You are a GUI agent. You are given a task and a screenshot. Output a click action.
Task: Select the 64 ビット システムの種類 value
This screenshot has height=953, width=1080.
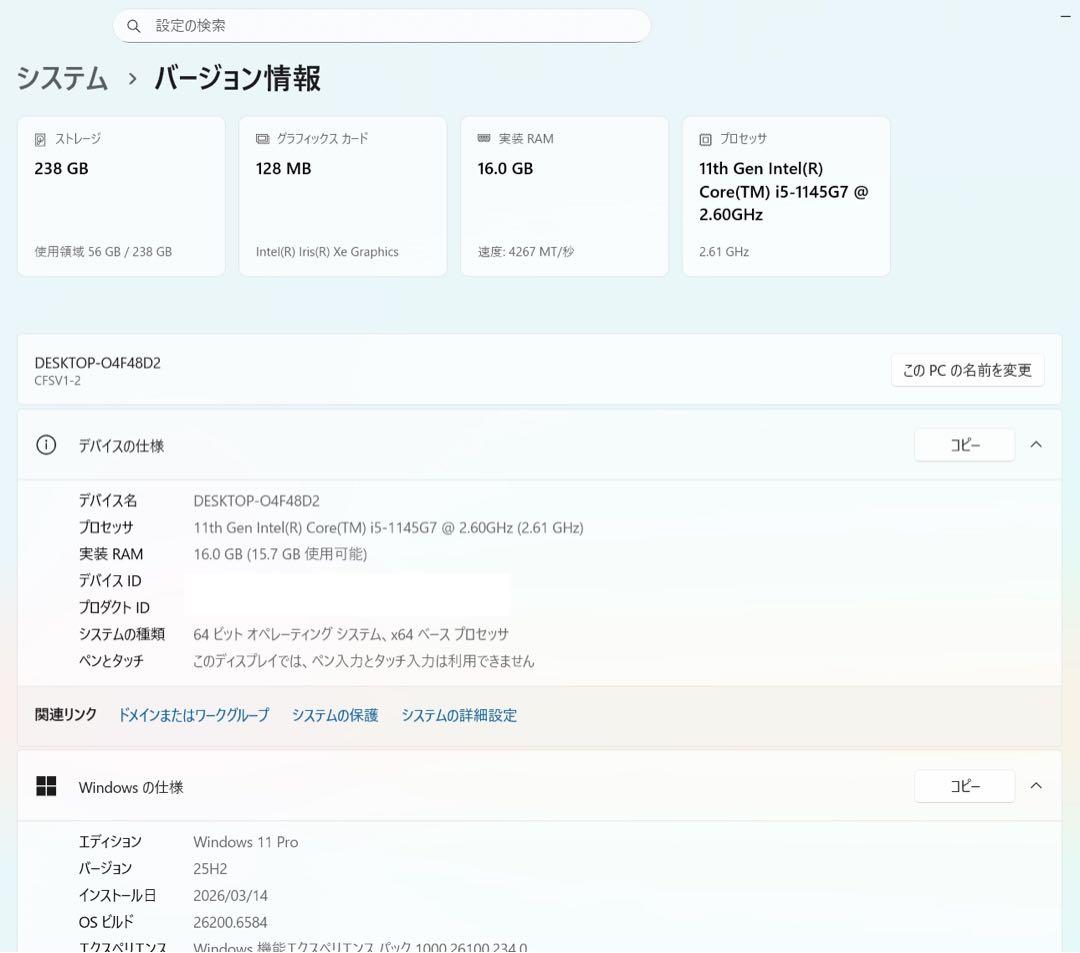[x=351, y=634]
